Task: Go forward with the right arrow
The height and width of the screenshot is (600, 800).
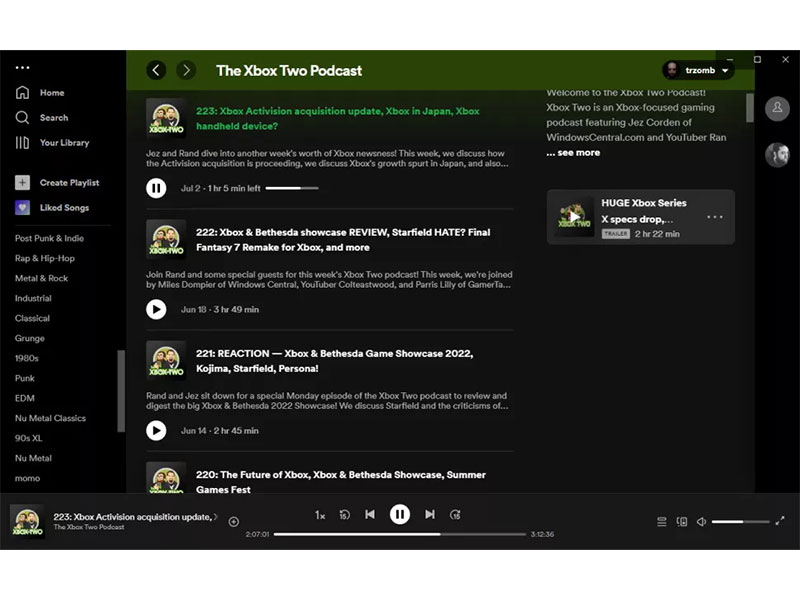Action: 186,70
